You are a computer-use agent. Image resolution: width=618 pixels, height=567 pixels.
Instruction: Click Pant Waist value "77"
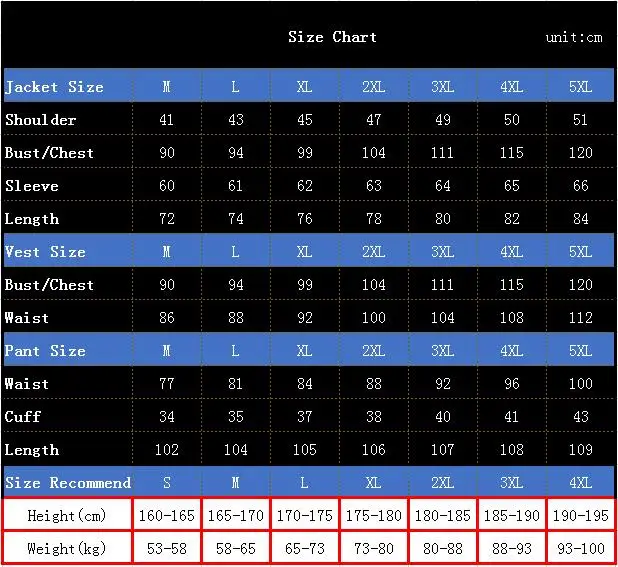click(x=167, y=383)
